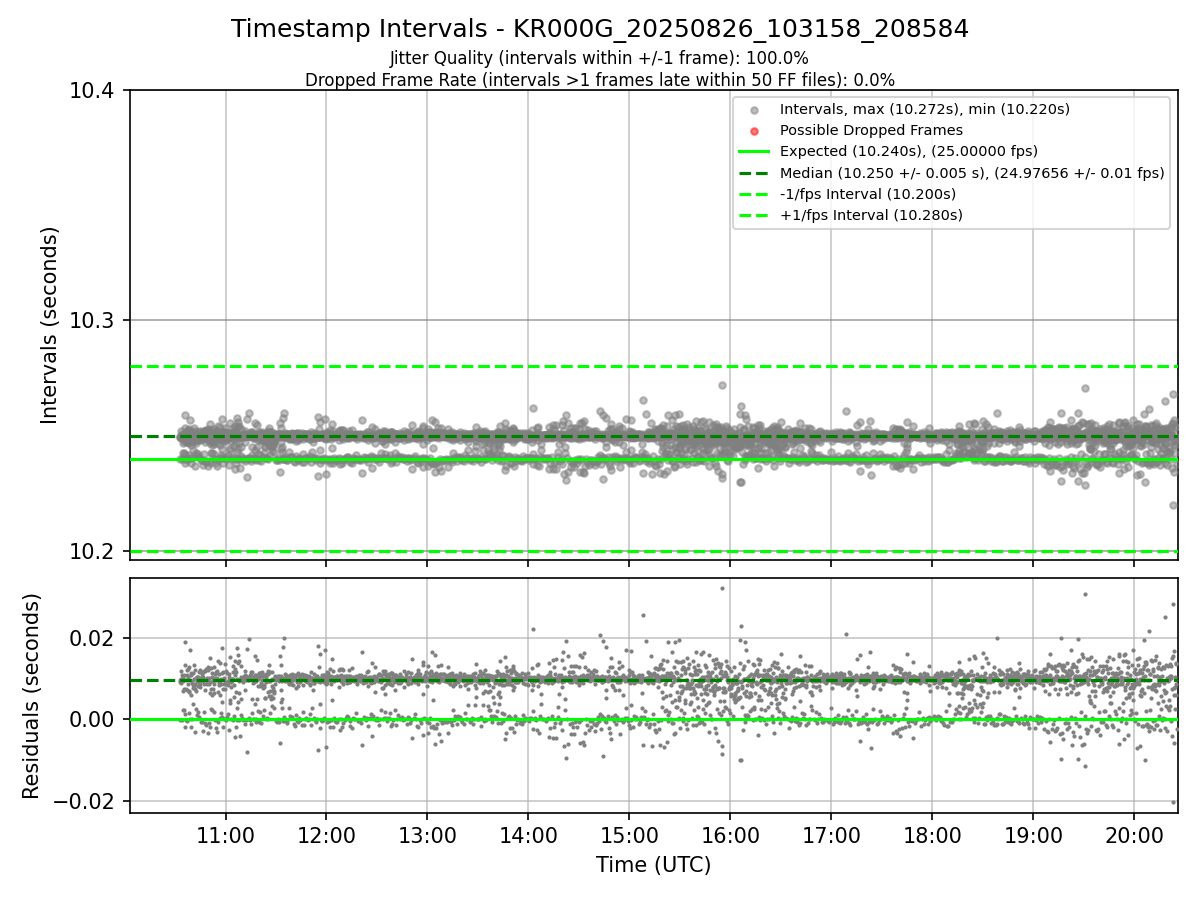Click the gray circle marker beside the Intervals legend entry
The image size is (1200, 900).
click(754, 110)
